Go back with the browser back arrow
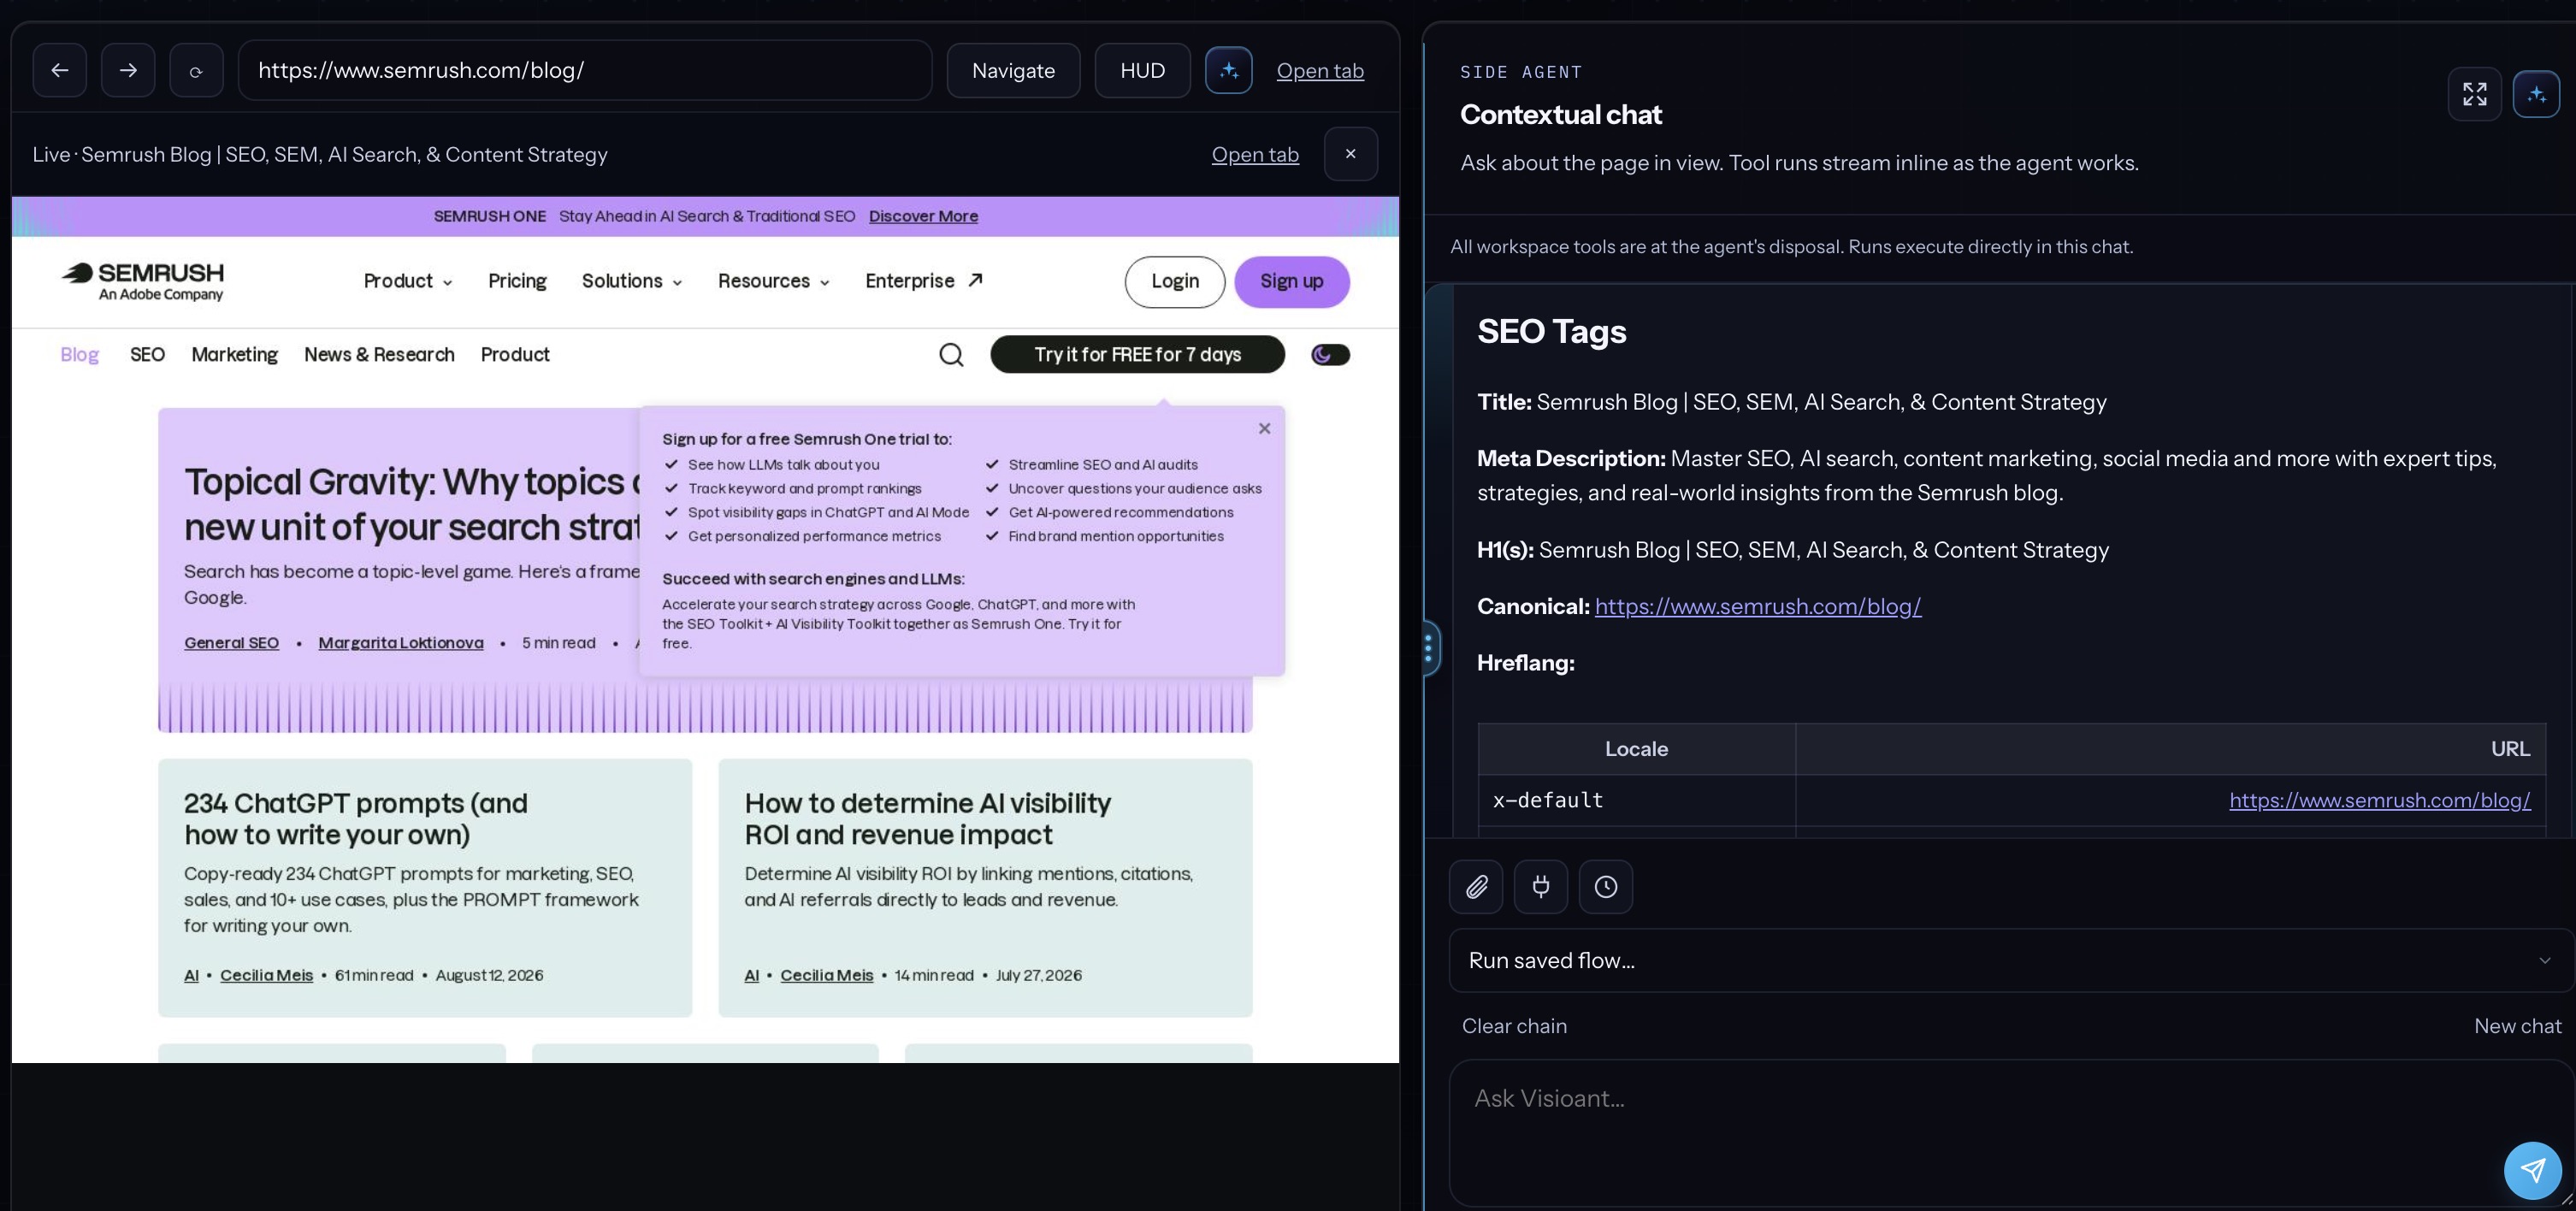The image size is (2576, 1211). [x=59, y=70]
